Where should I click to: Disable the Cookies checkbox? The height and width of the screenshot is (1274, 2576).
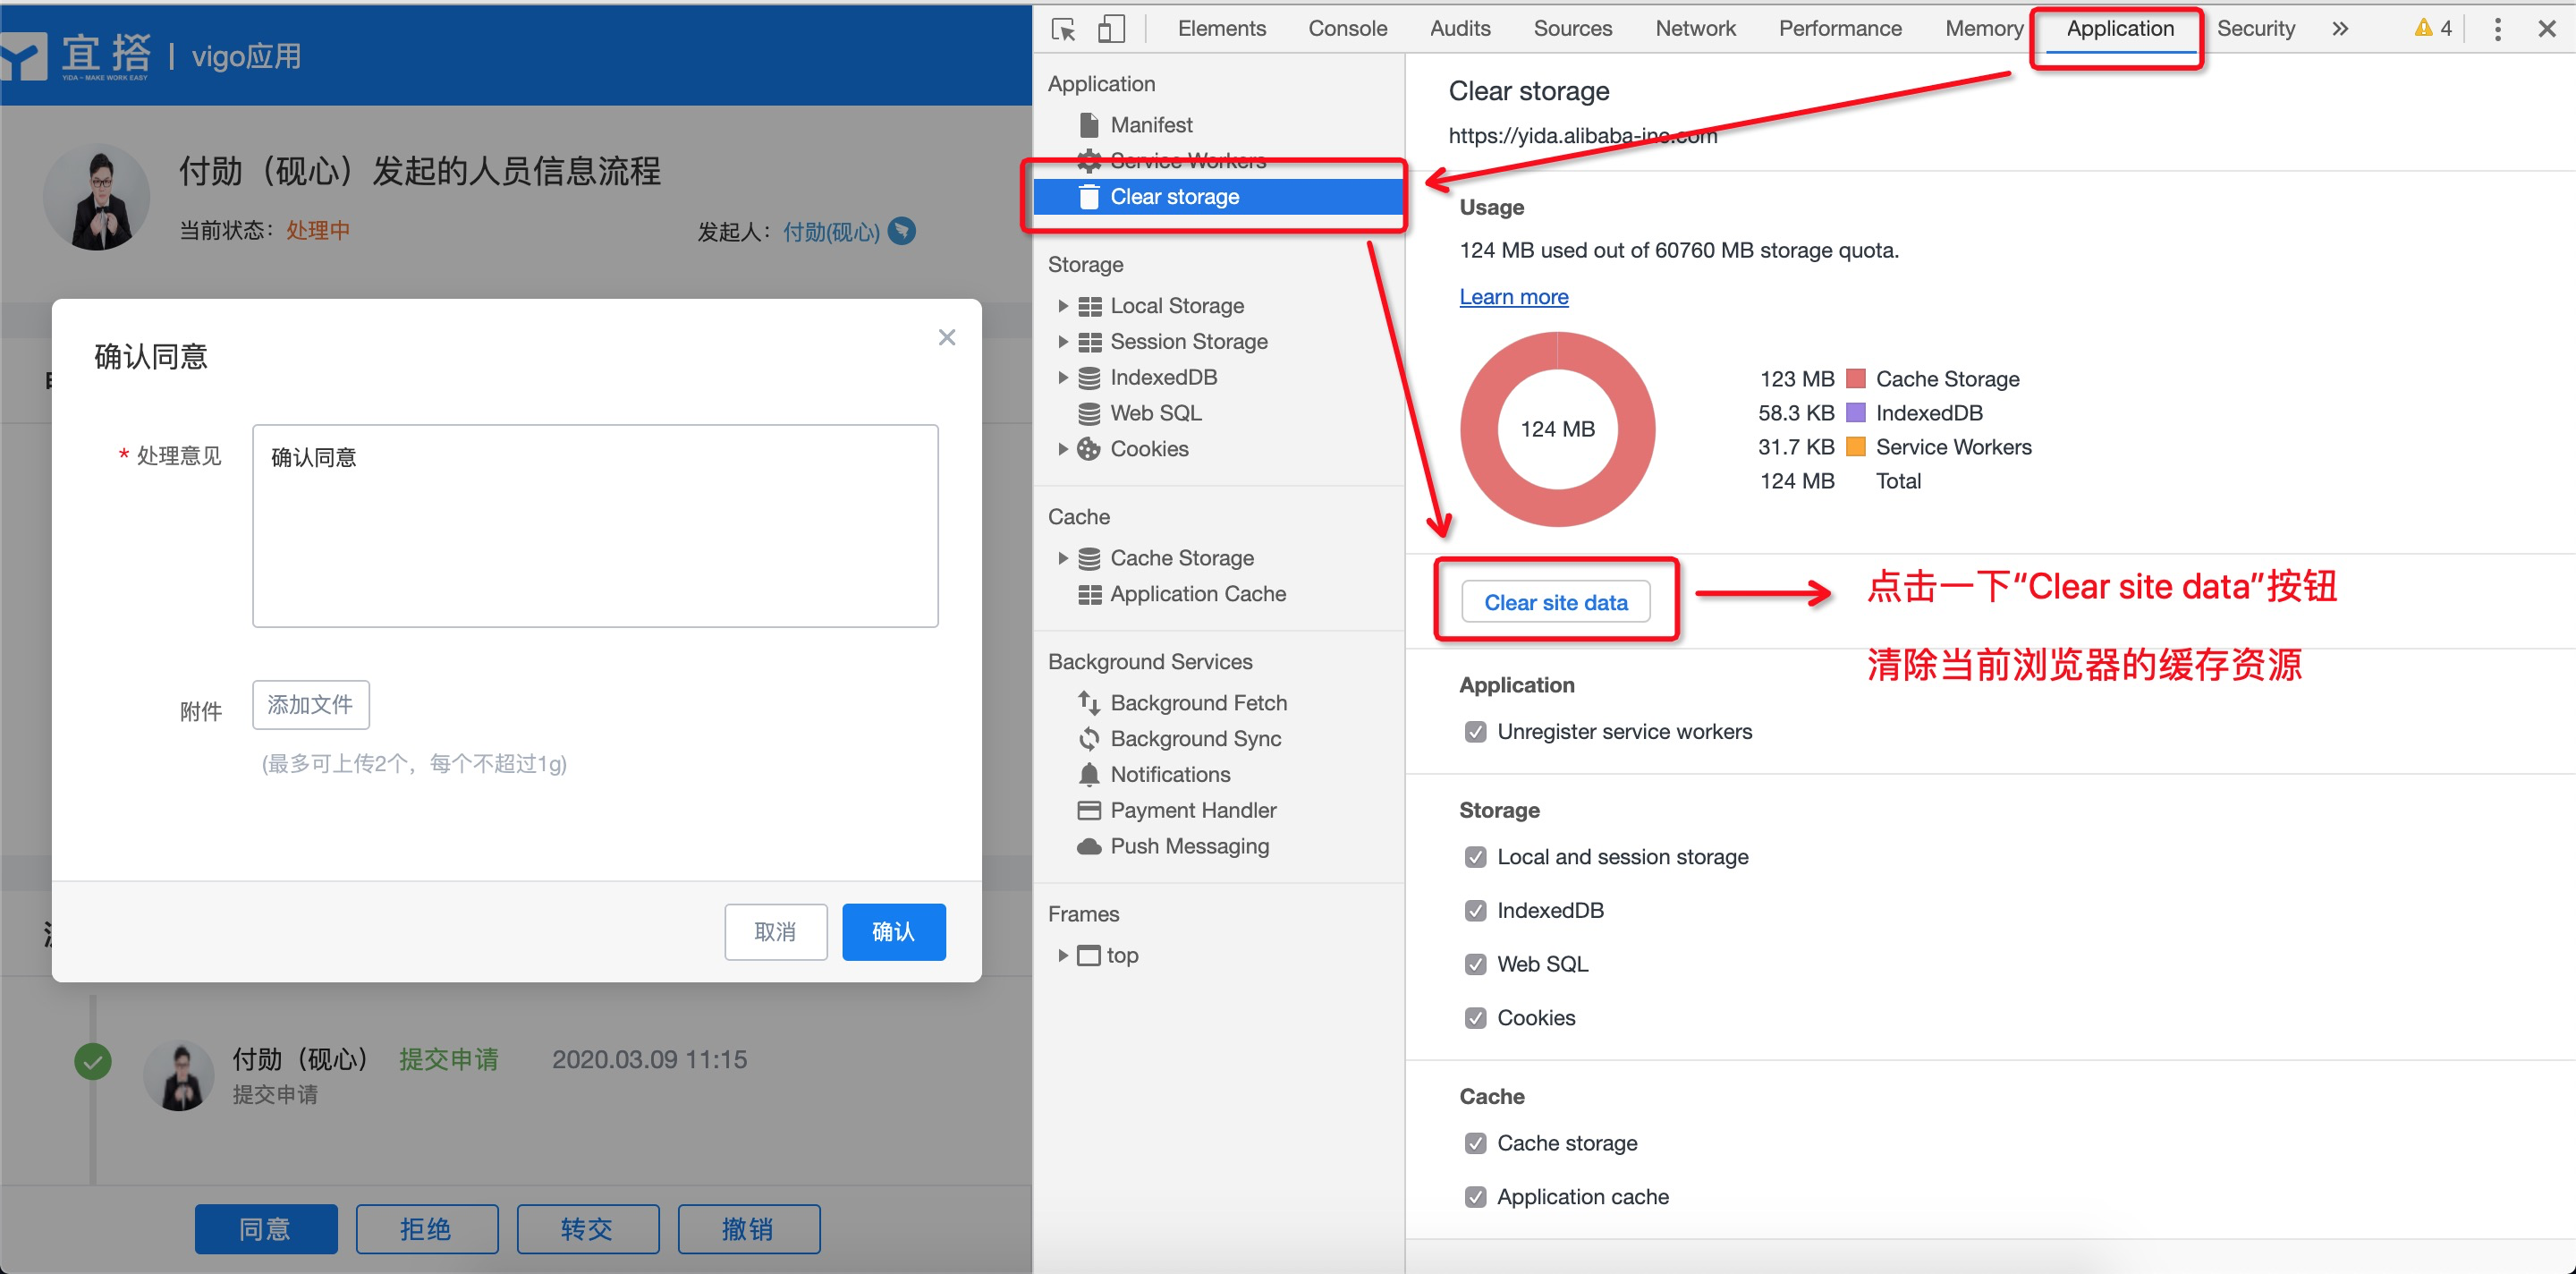[1475, 1018]
